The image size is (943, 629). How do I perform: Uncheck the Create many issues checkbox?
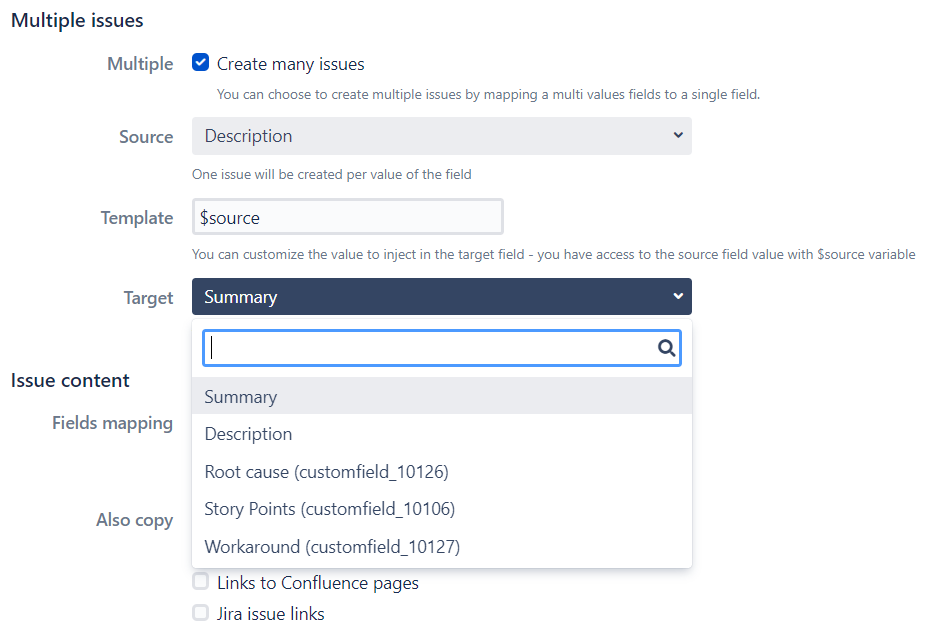(x=201, y=64)
